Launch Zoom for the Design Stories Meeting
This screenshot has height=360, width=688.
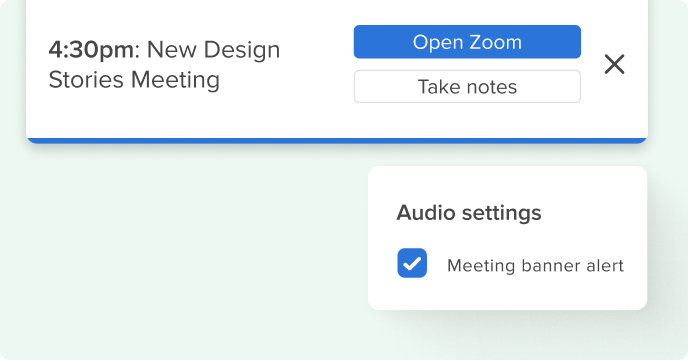467,42
